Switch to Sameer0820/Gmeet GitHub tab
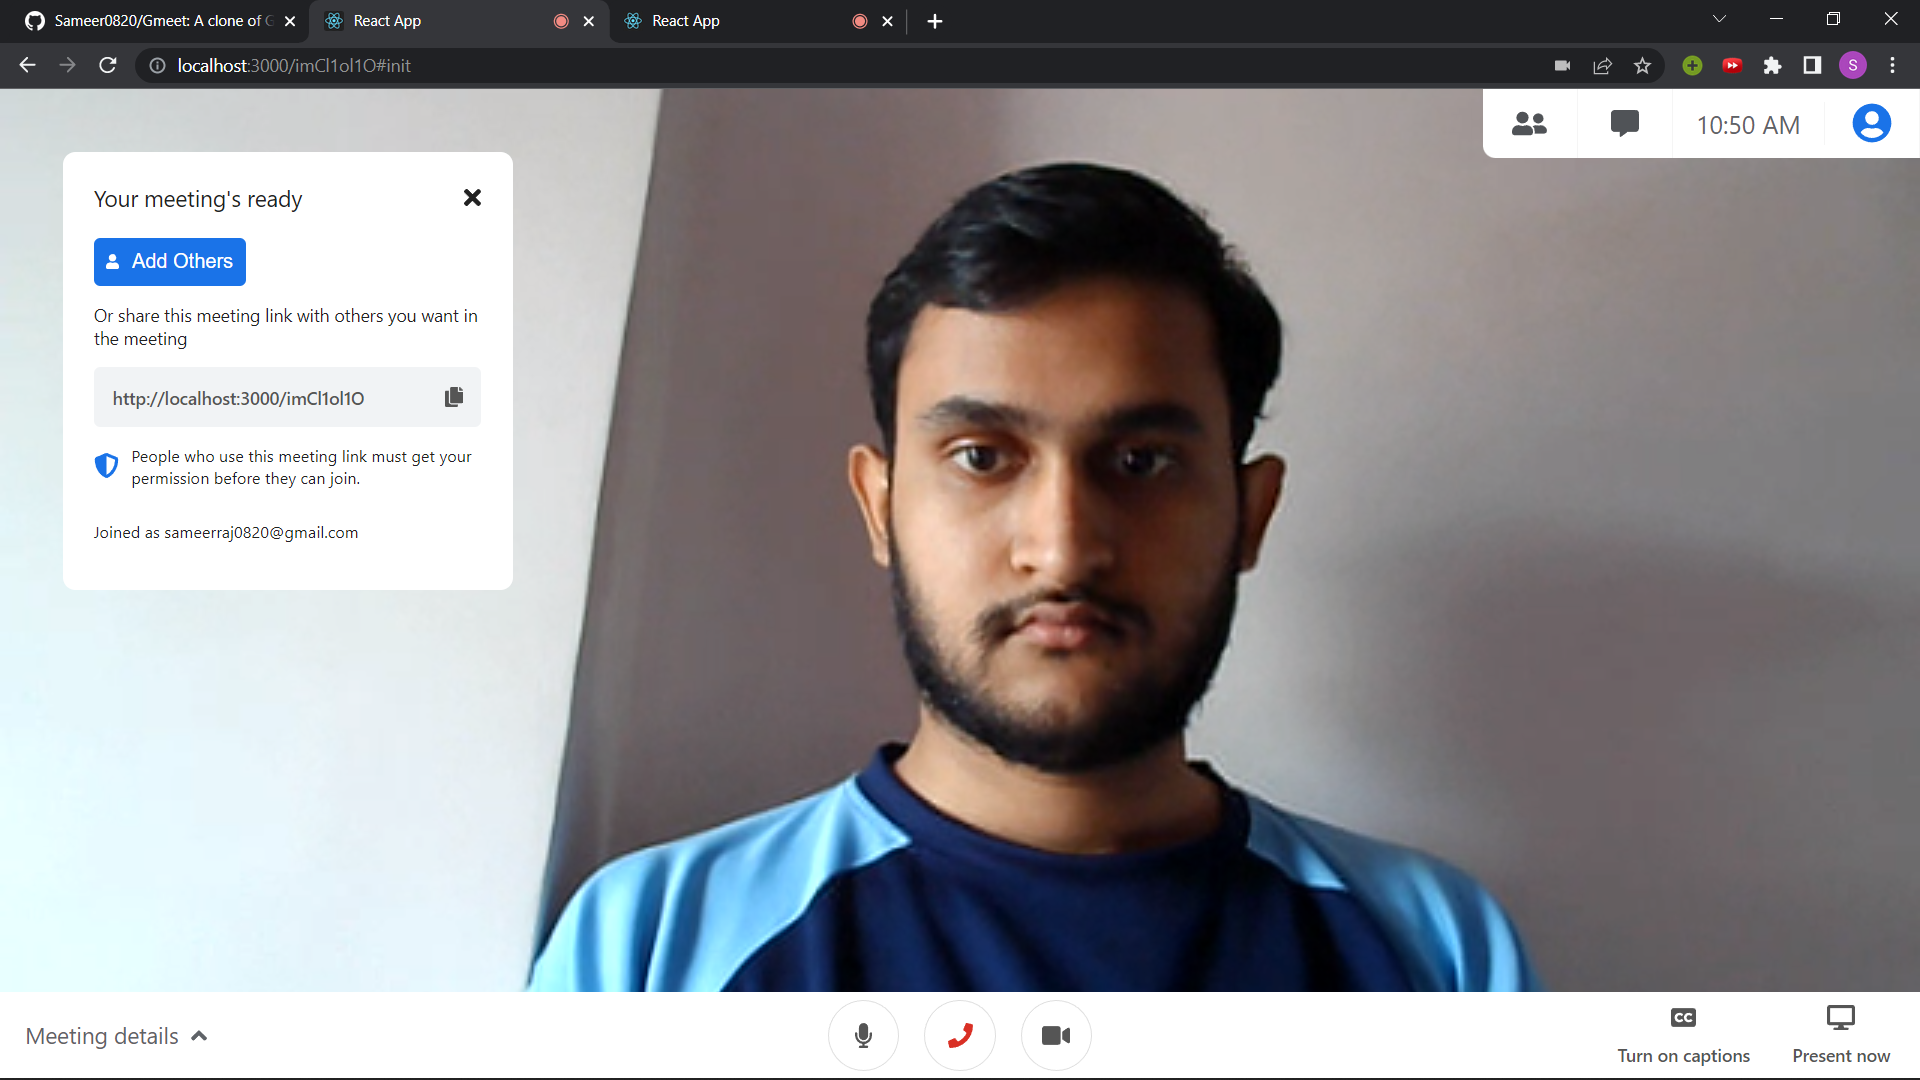The image size is (1920, 1080). (x=155, y=21)
